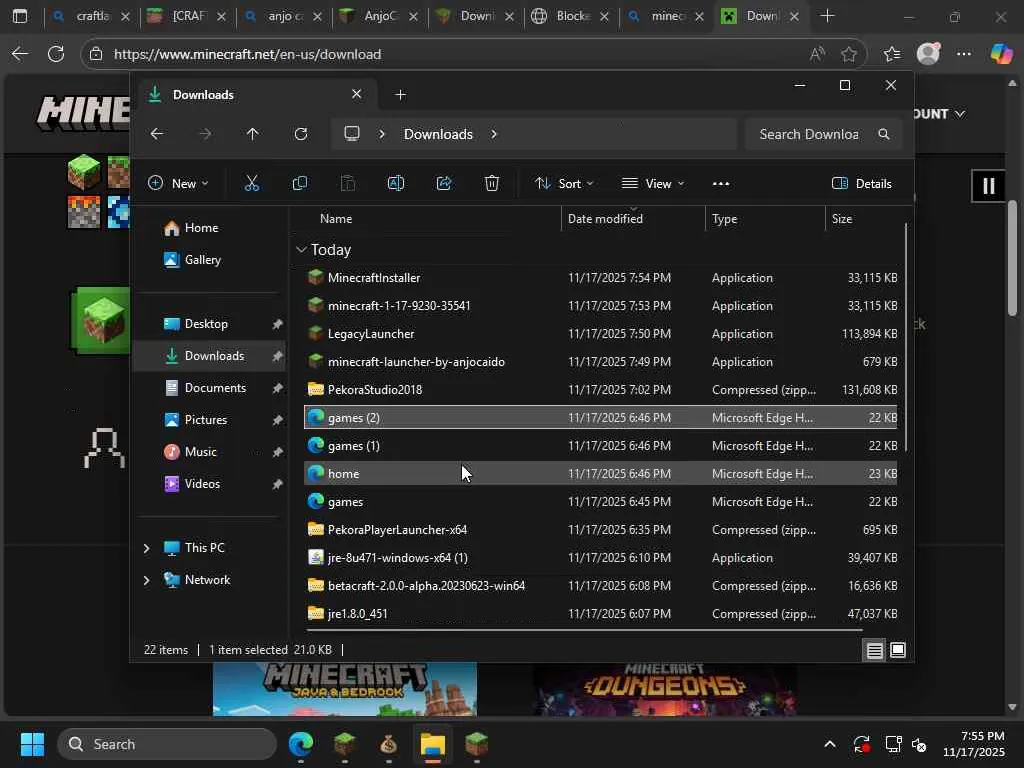
Task: Open Videos in navigation pane
Action: point(211,484)
